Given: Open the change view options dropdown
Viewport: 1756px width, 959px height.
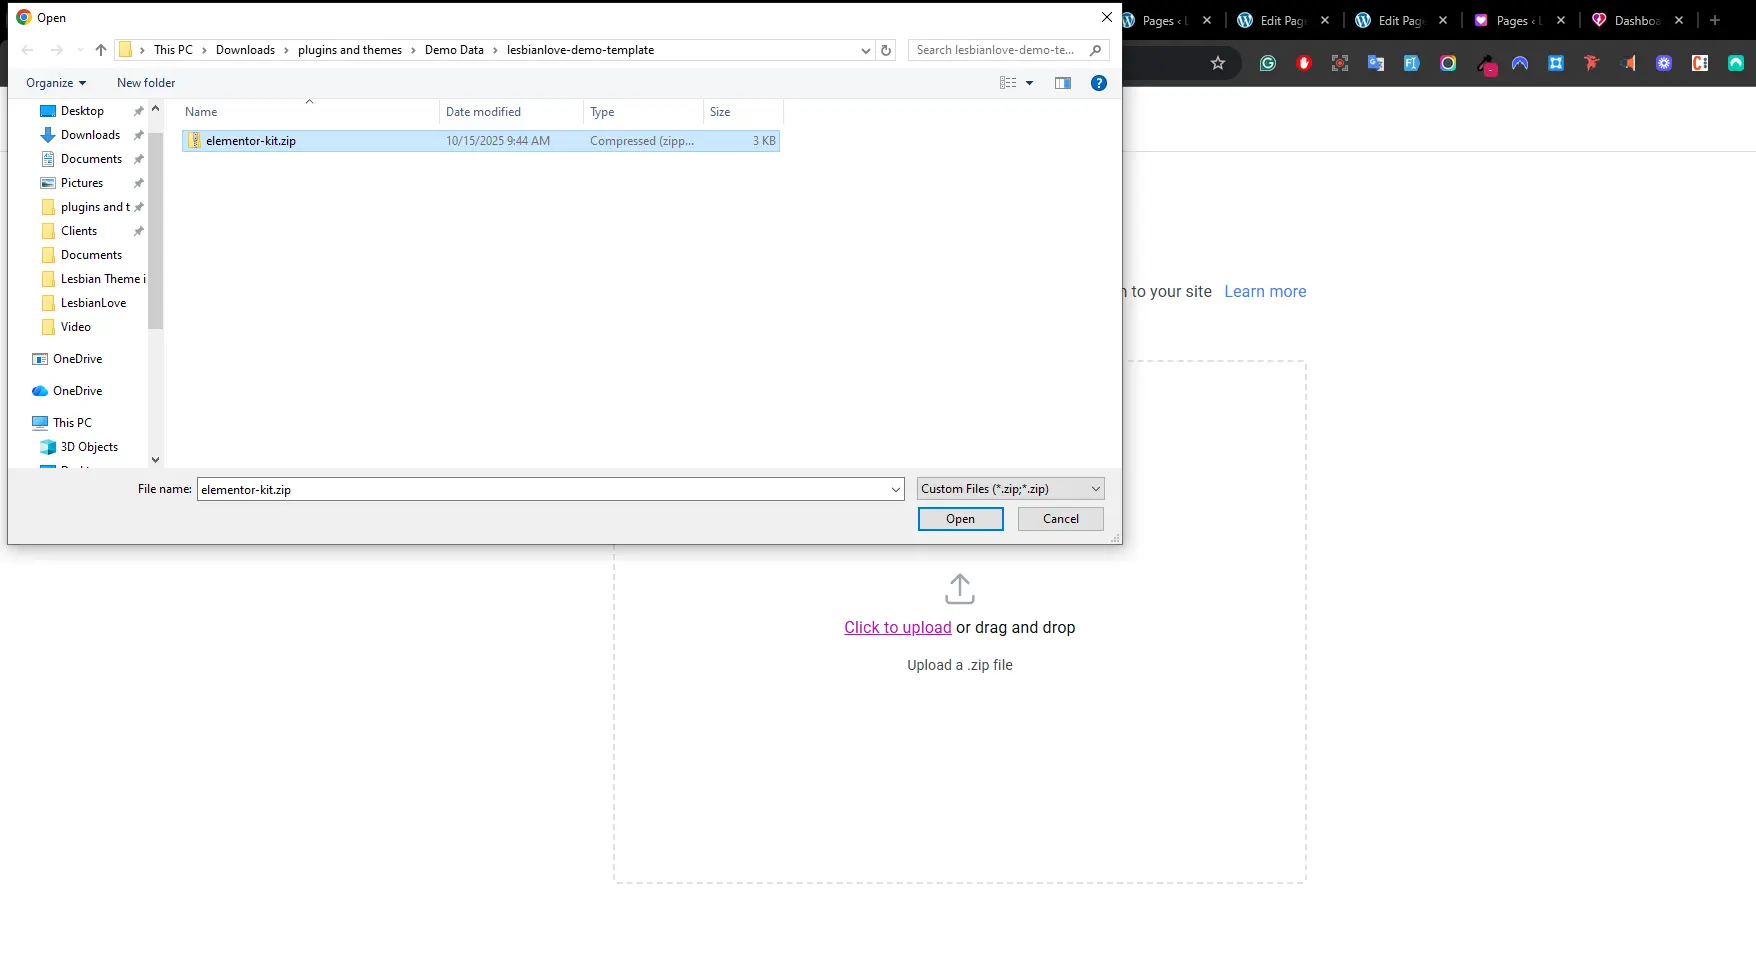Looking at the screenshot, I should click(1029, 83).
